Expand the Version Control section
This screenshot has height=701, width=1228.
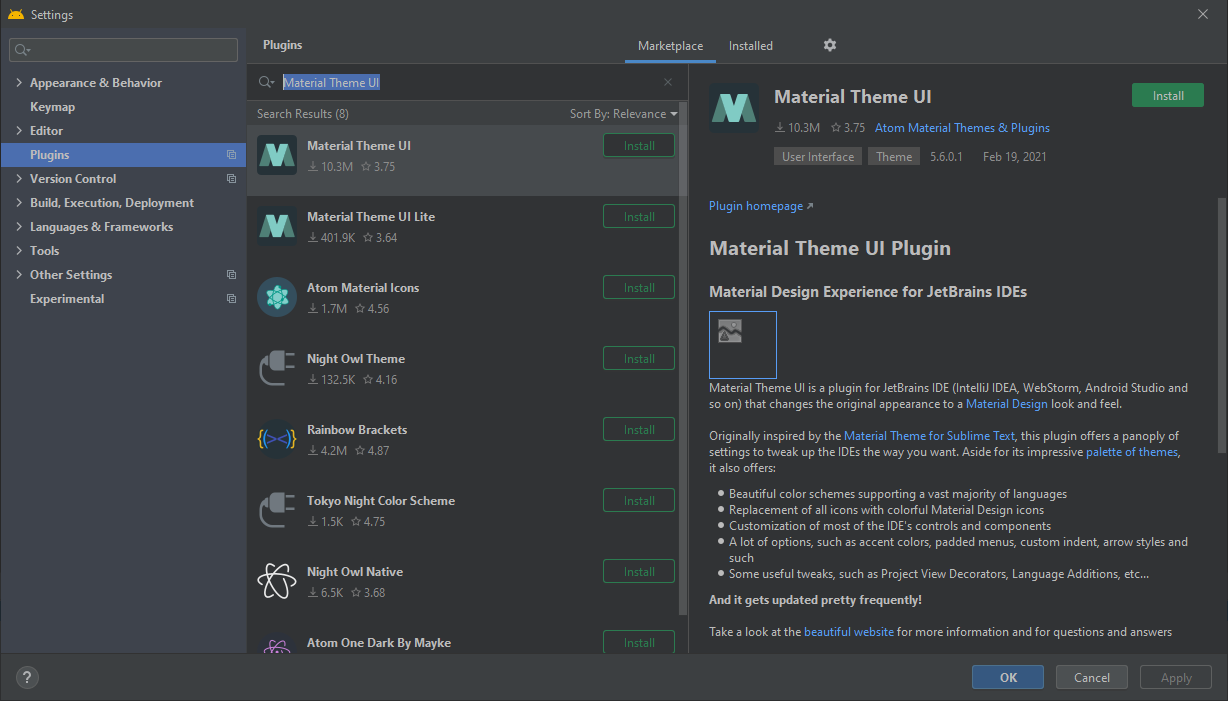19,179
